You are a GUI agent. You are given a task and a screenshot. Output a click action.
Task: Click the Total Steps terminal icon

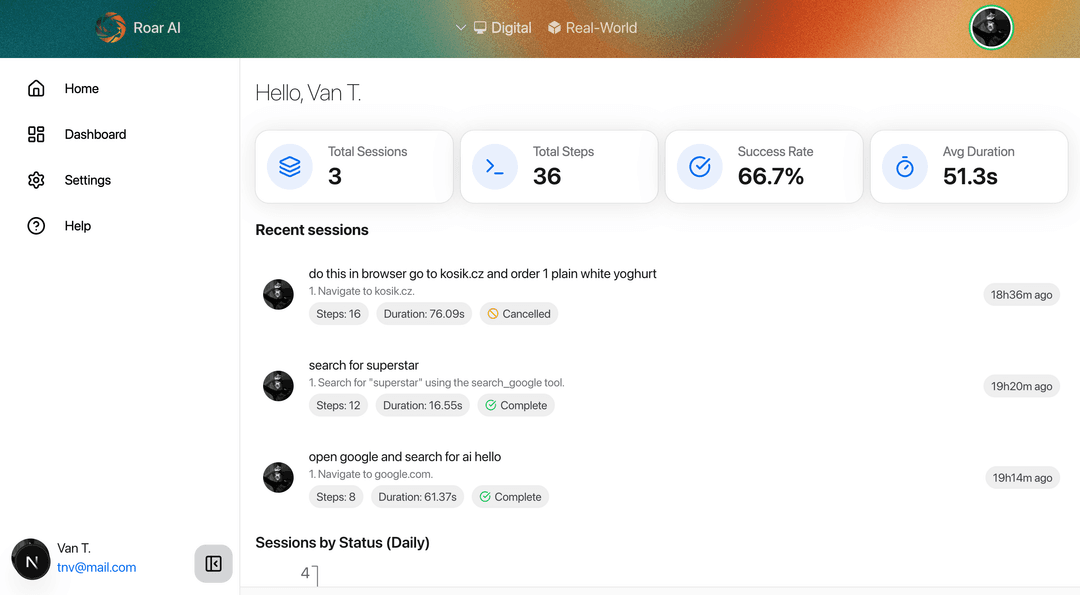[x=495, y=167]
